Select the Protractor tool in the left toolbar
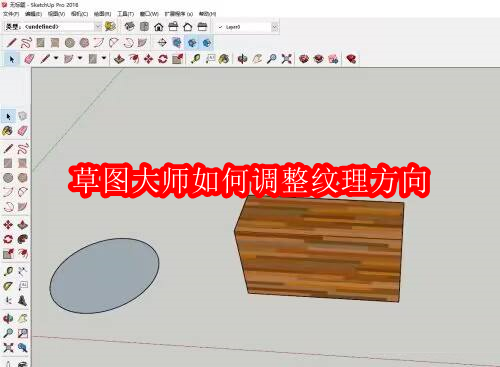Viewport: 500px width, 367px height. [8, 286]
